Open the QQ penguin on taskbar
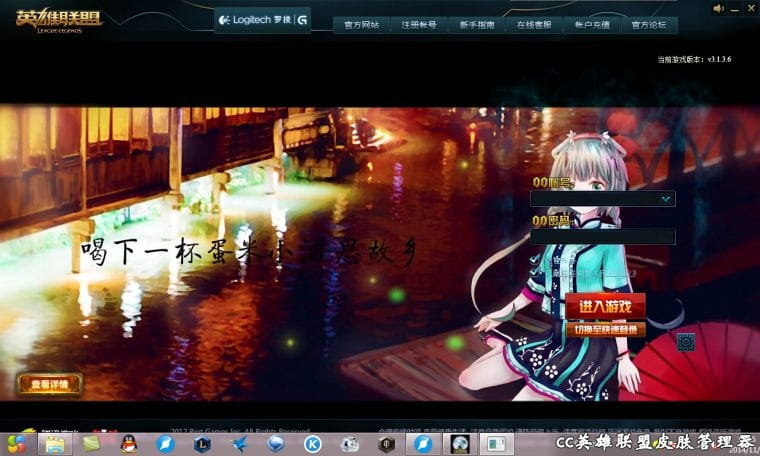The height and width of the screenshot is (456, 760). pyautogui.click(x=128, y=444)
